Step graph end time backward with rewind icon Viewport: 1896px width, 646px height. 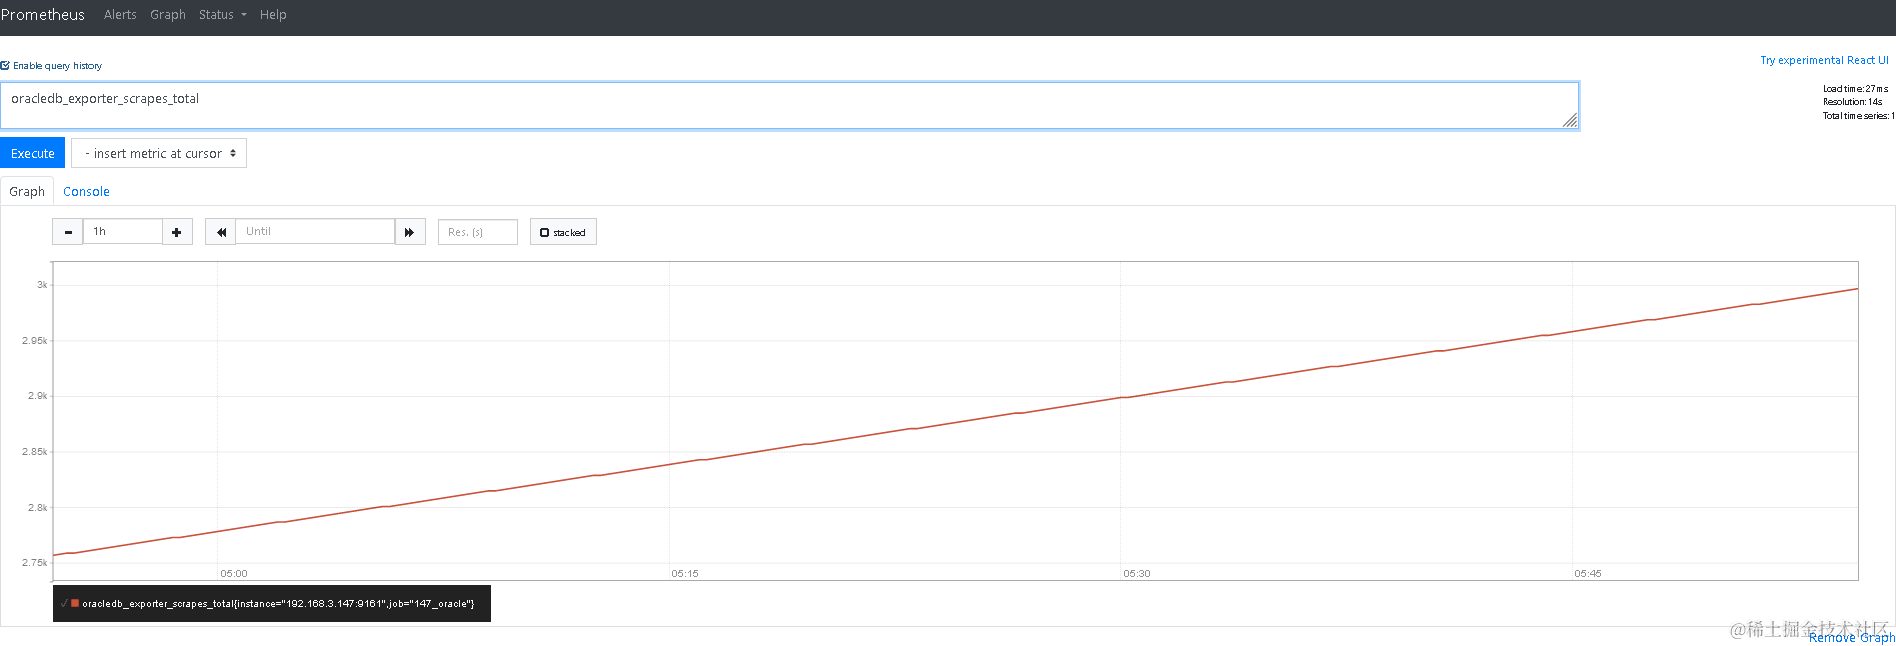click(221, 232)
